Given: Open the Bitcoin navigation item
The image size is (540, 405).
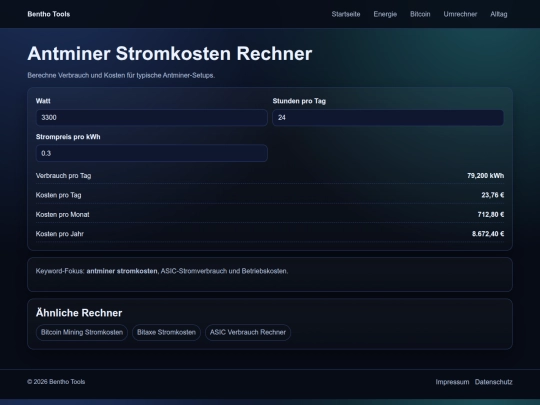Looking at the screenshot, I should pos(420,14).
